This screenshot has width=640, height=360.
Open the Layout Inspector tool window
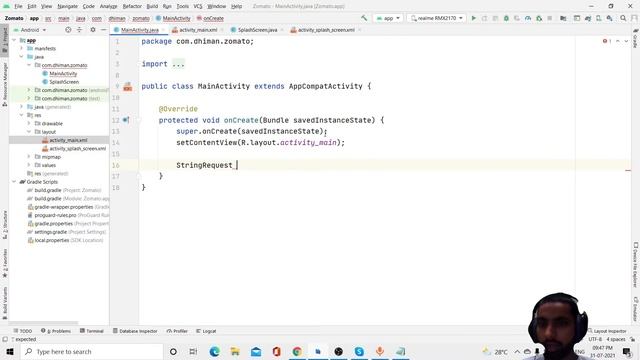607,331
